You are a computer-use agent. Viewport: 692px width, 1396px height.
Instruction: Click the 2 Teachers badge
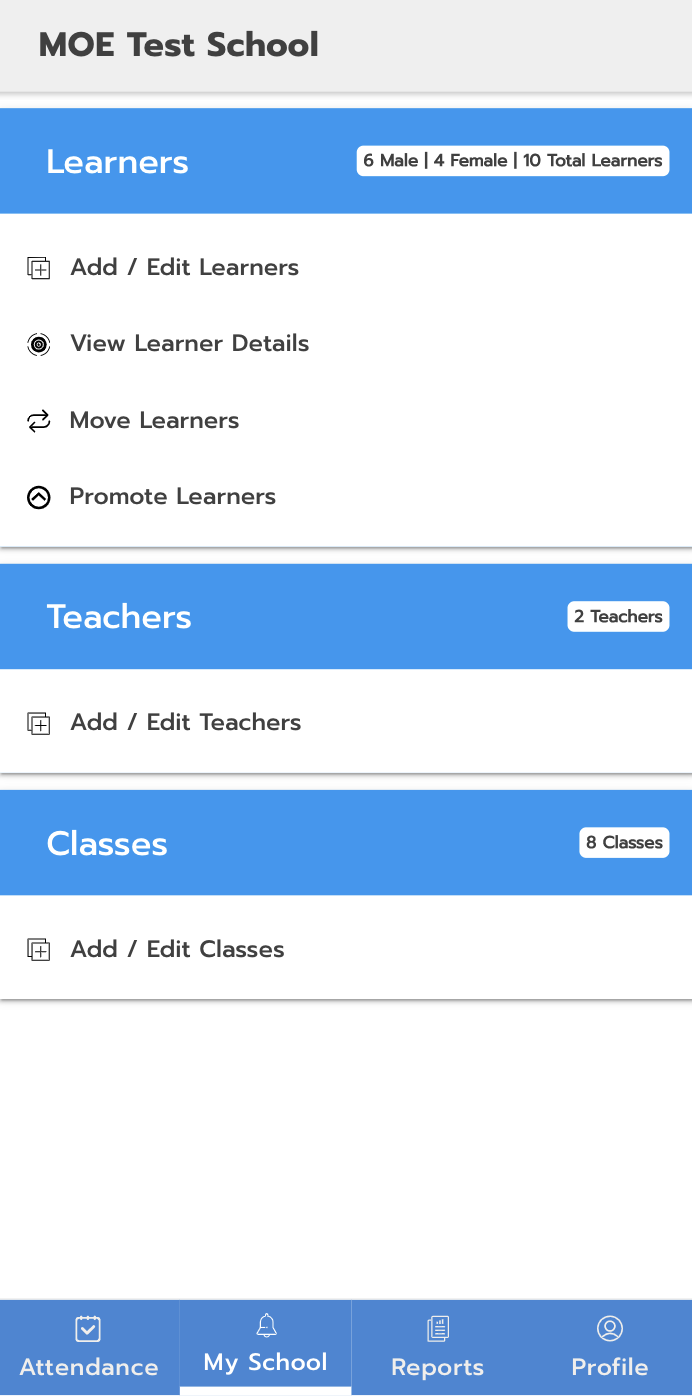point(618,617)
